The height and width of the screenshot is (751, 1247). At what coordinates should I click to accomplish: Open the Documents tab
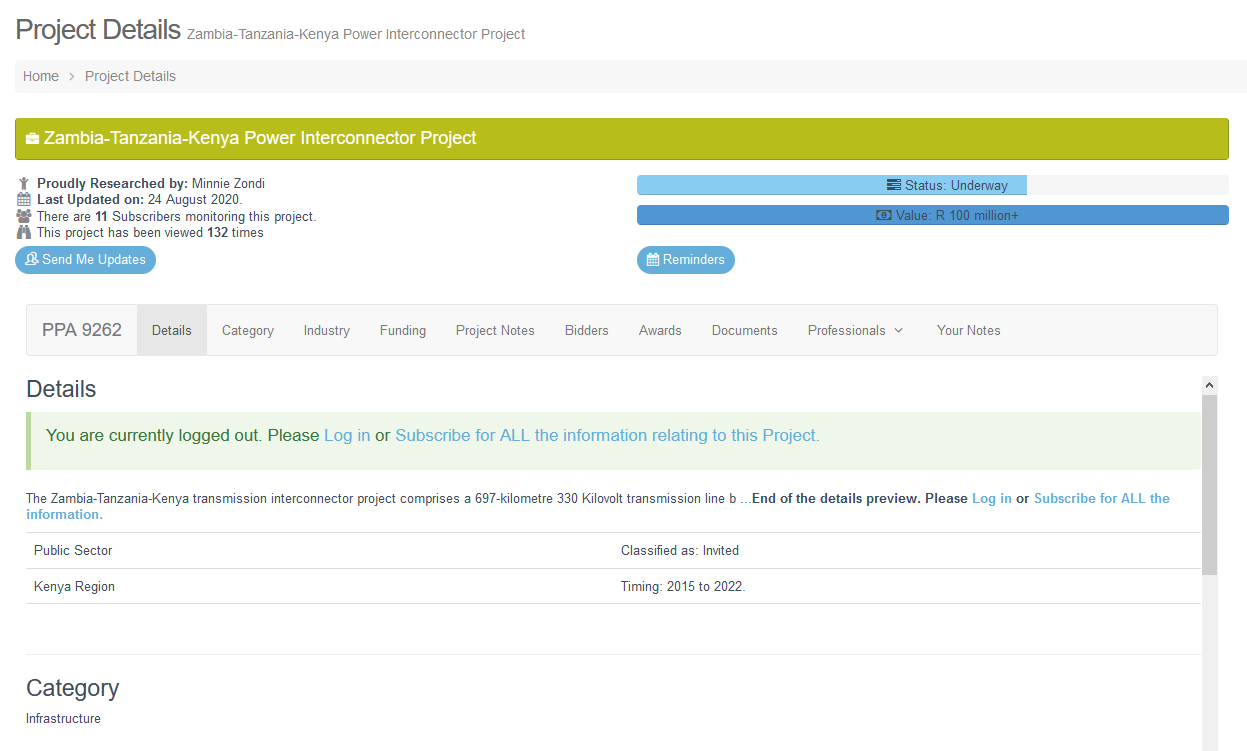click(745, 331)
